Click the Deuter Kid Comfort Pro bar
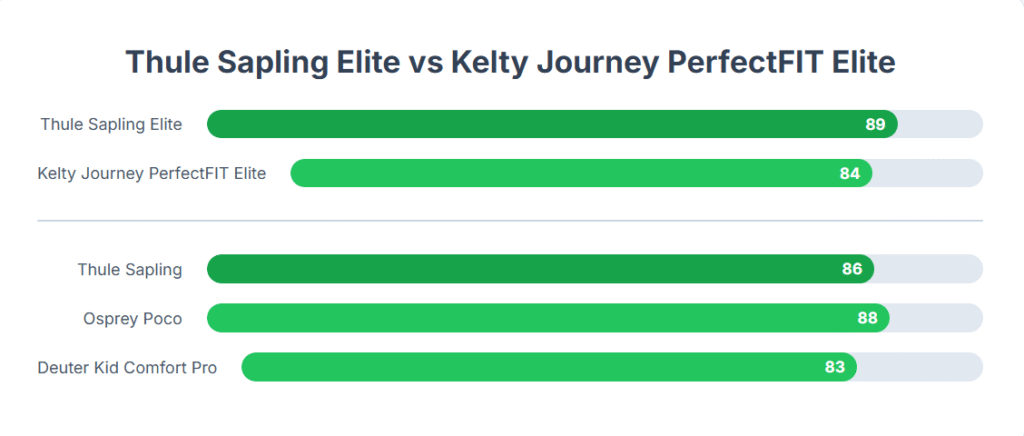 (x=549, y=367)
